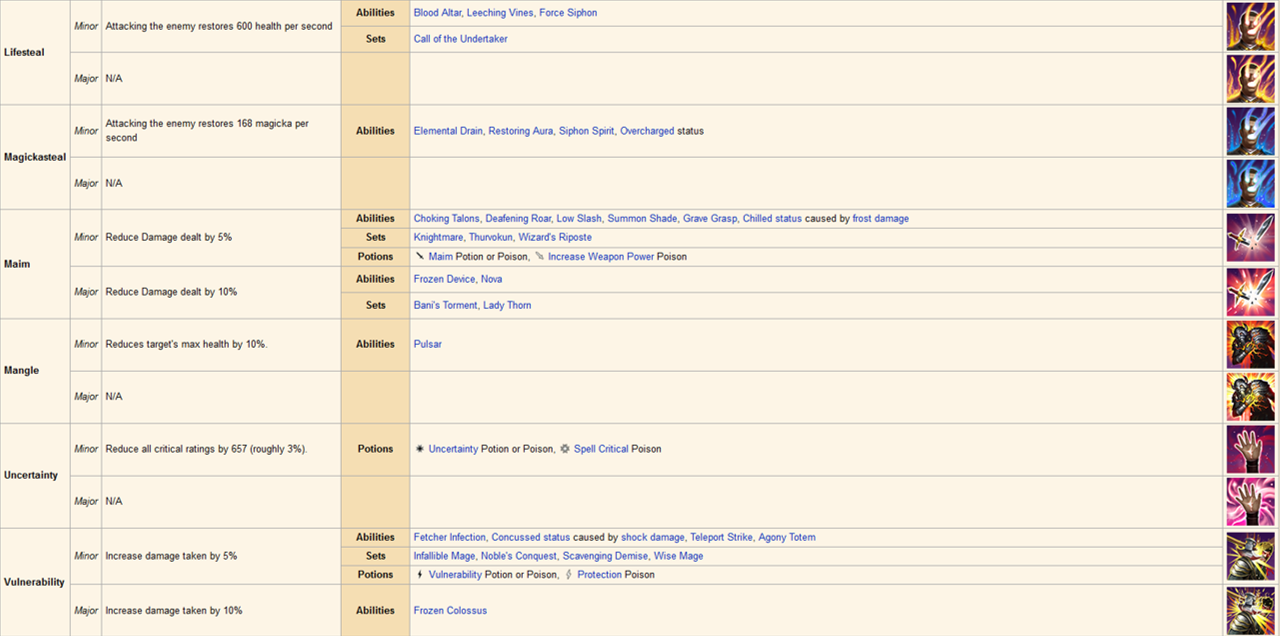The width and height of the screenshot is (1280, 636).
Task: Click the Minor Maim sword icon
Action: [1250, 237]
